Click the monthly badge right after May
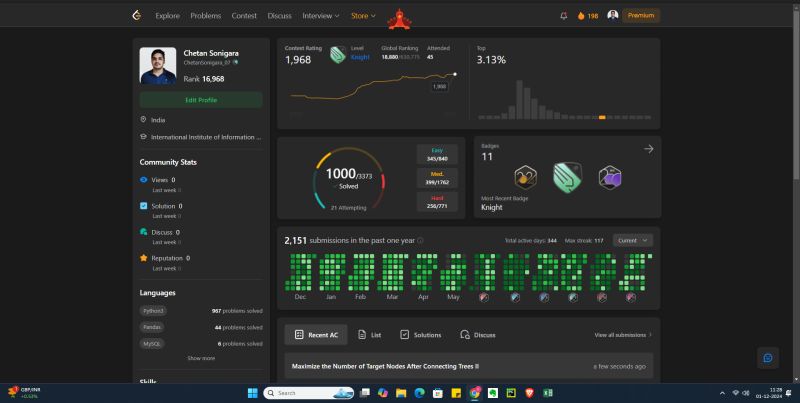Image resolution: width=800 pixels, height=403 pixels. coord(484,297)
